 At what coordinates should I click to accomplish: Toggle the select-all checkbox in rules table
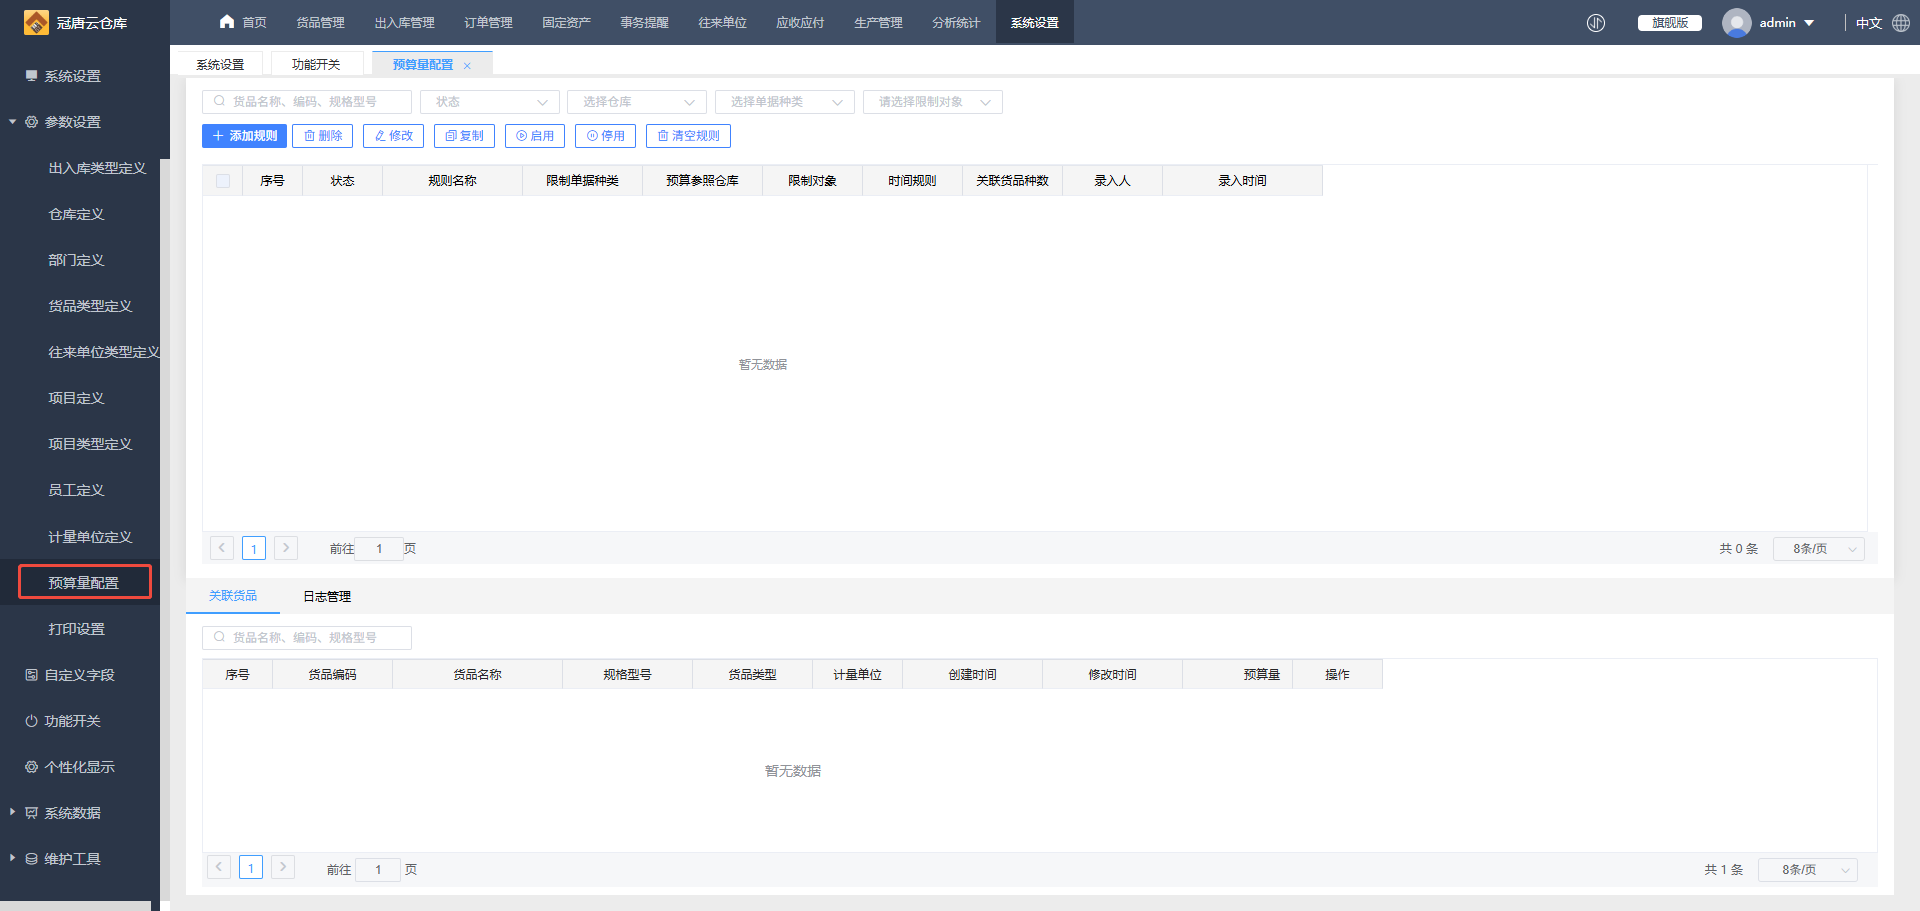(223, 181)
